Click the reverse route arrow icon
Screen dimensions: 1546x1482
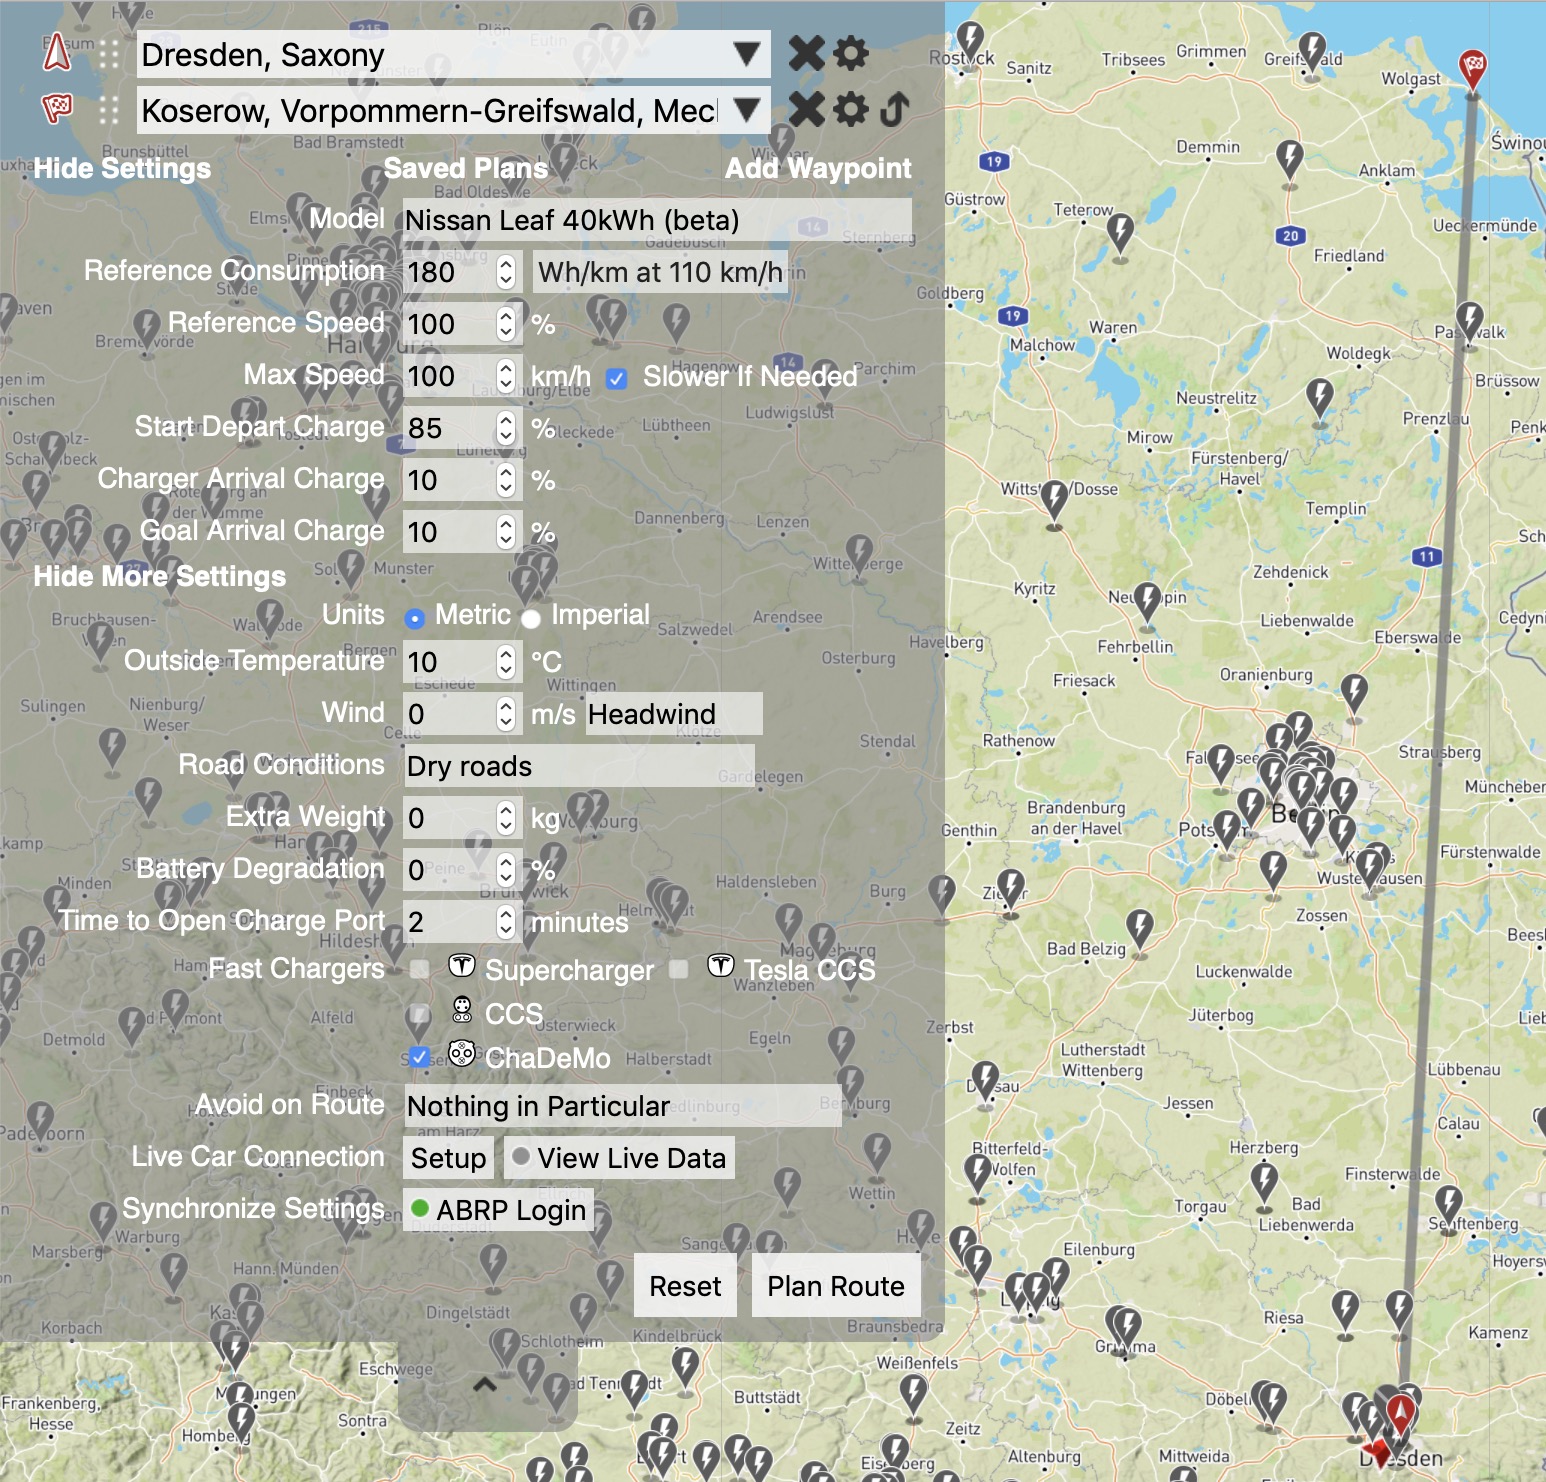coord(895,109)
